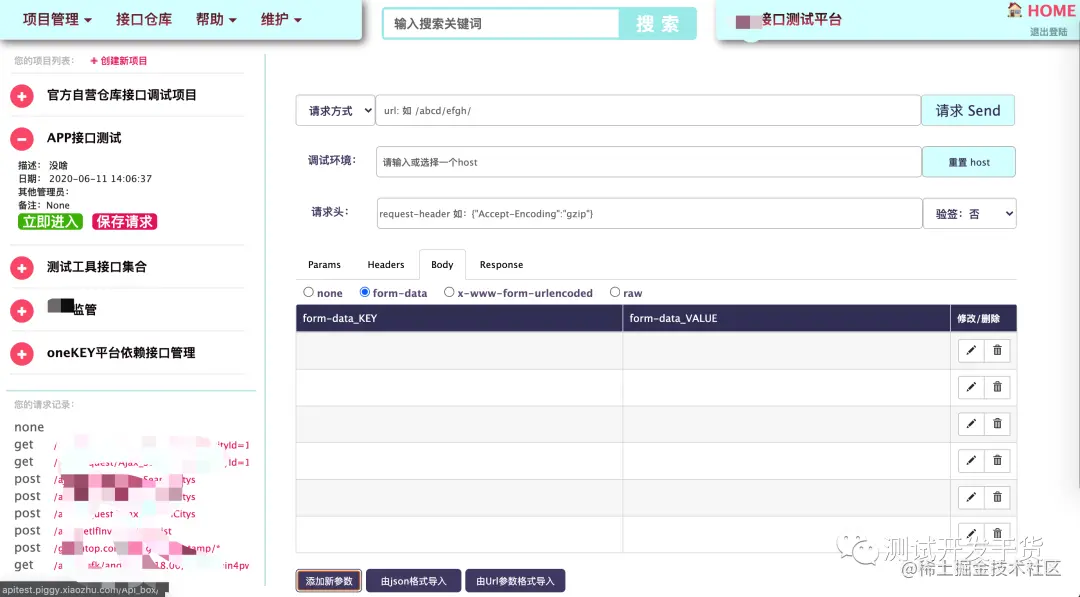Viewport: 1080px width, 597px height.
Task: Click the 保存请求 button
Action: point(125,222)
